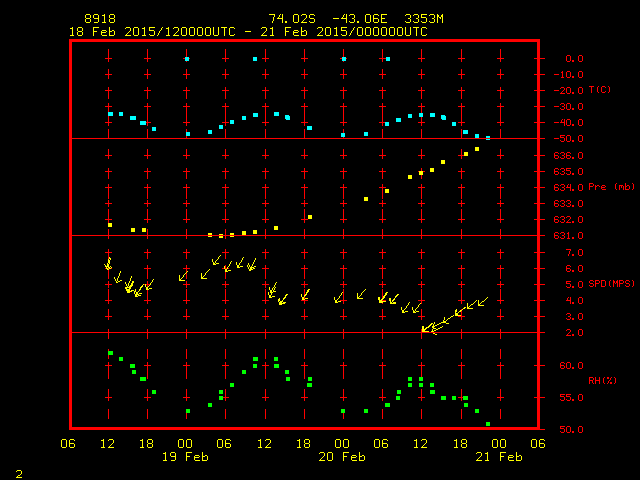Click the 00 hour label above 19 Feb

click(x=185, y=443)
